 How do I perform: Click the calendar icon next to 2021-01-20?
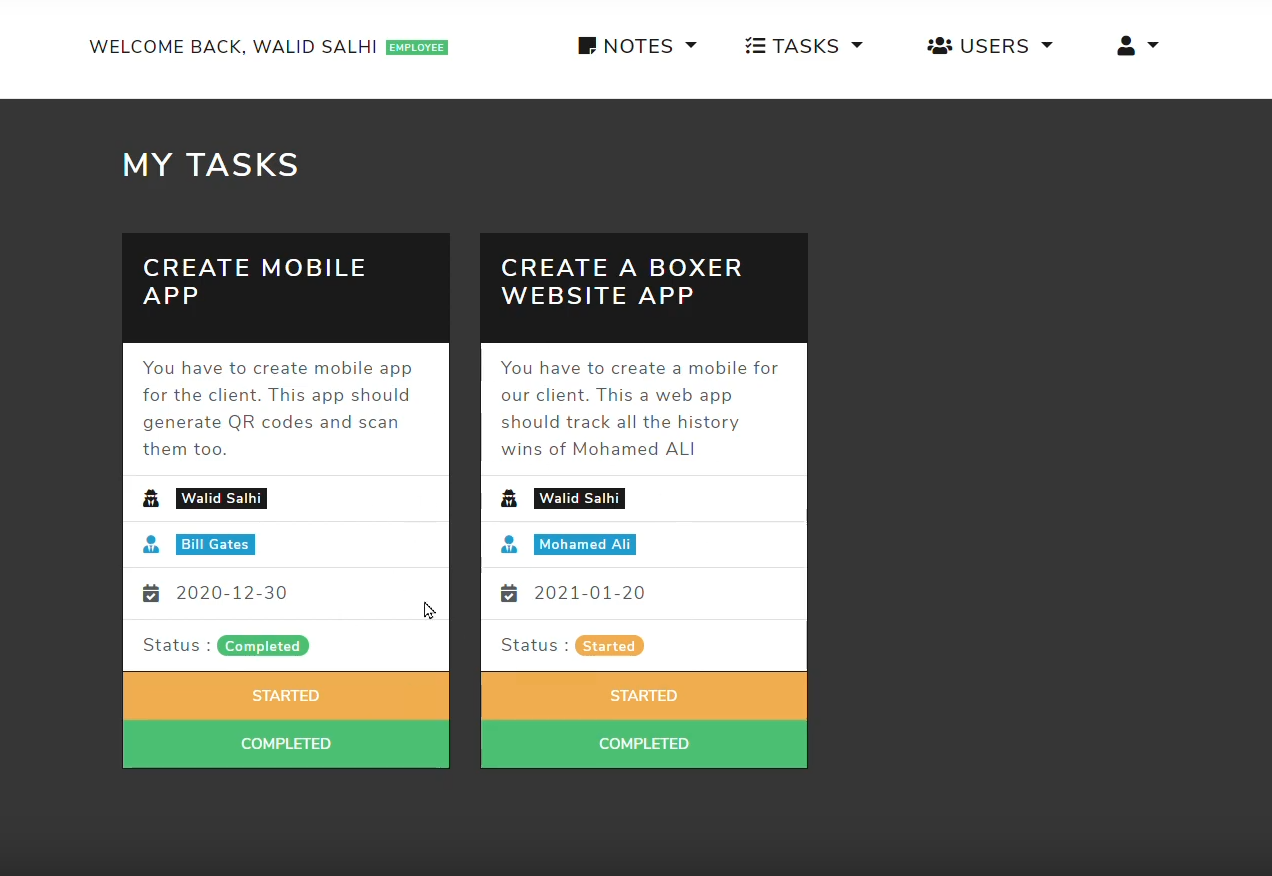(x=509, y=592)
